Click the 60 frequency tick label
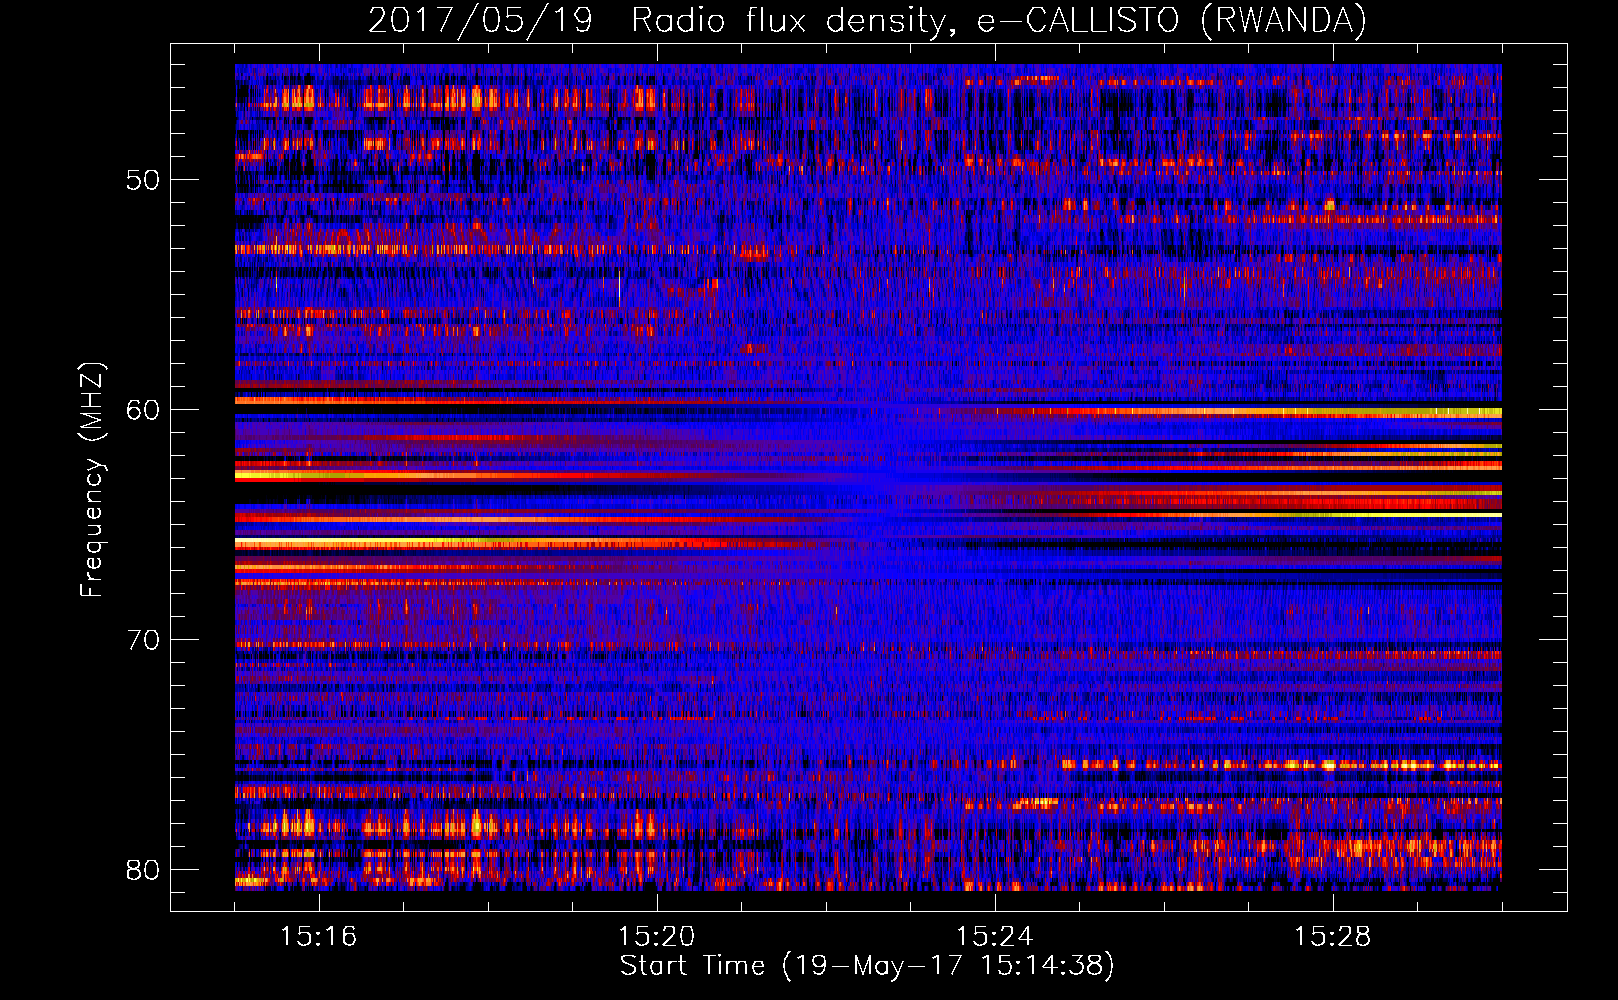1618x1000 pixels. click(143, 410)
